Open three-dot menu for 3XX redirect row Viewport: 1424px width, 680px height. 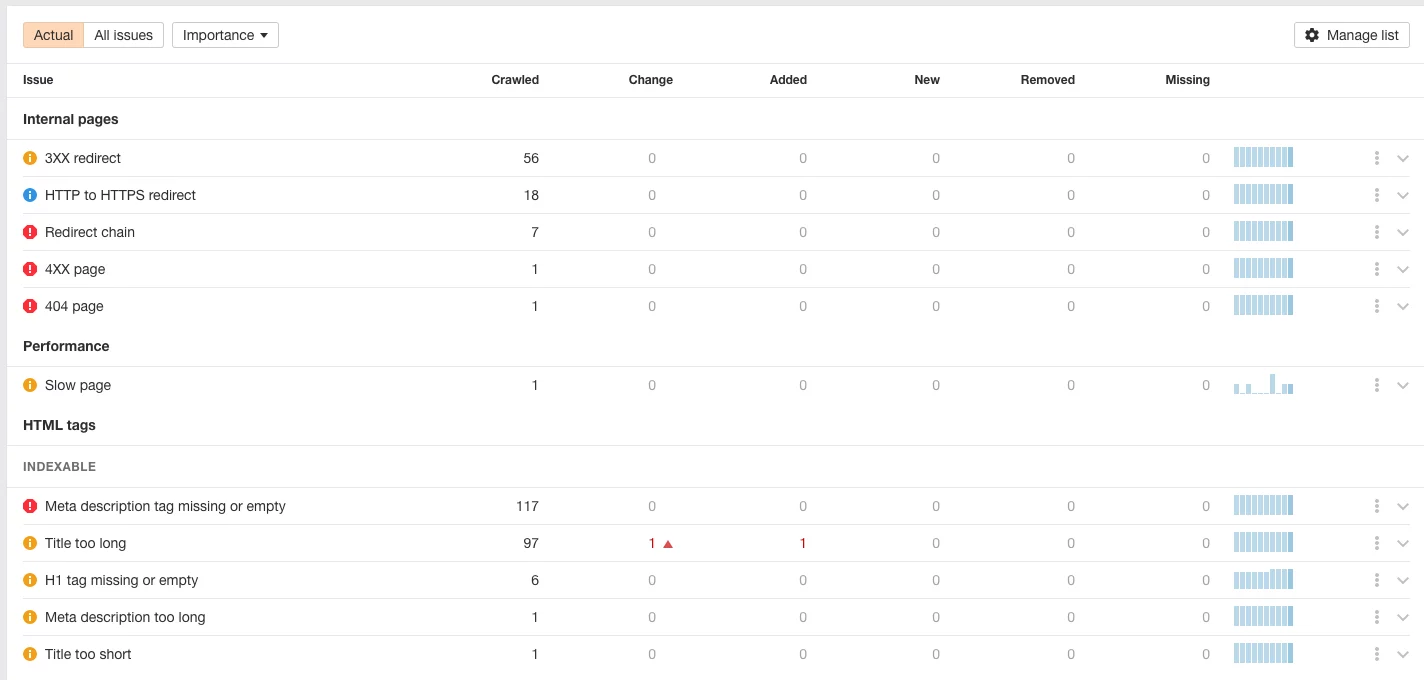(x=1377, y=158)
